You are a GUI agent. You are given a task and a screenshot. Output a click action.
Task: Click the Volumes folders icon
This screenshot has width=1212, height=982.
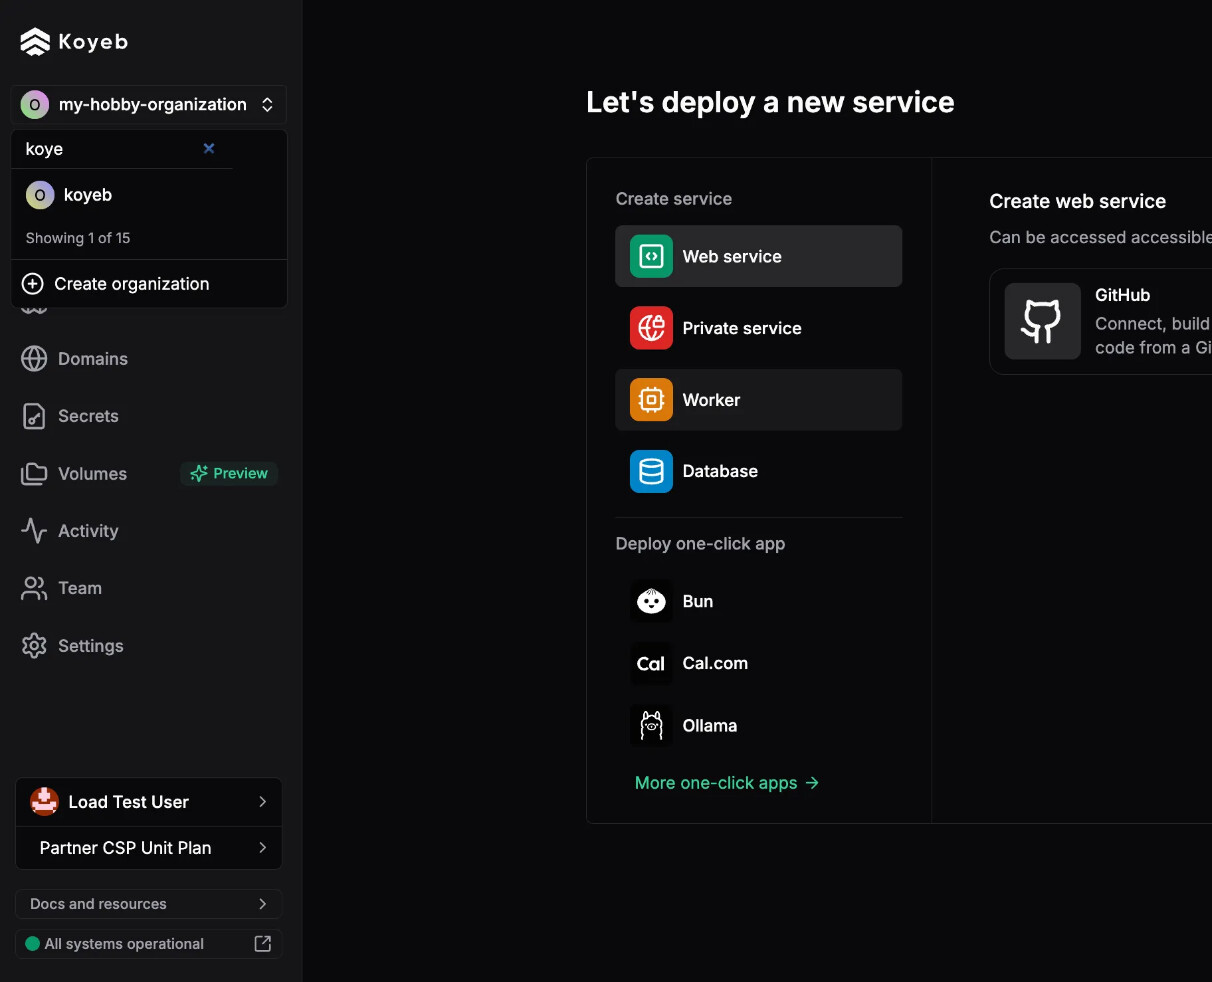point(34,474)
